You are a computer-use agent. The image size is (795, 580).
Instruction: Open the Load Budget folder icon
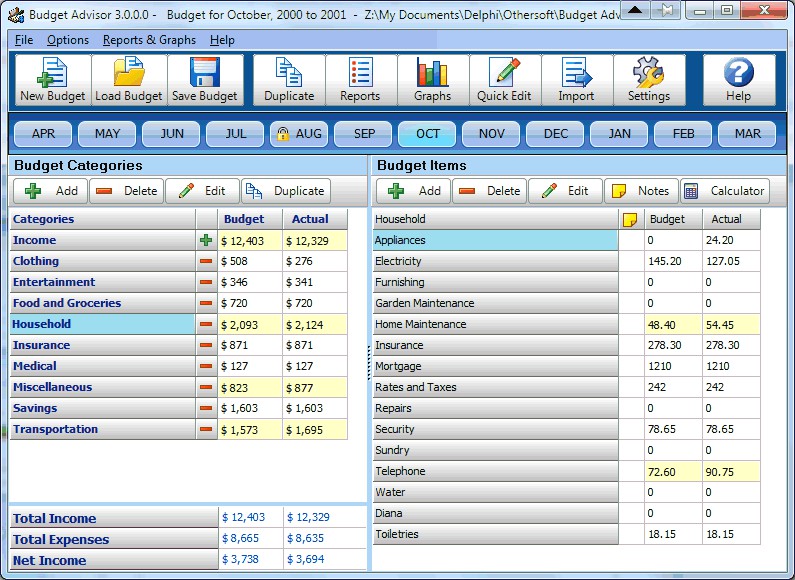pyautogui.click(x=128, y=72)
